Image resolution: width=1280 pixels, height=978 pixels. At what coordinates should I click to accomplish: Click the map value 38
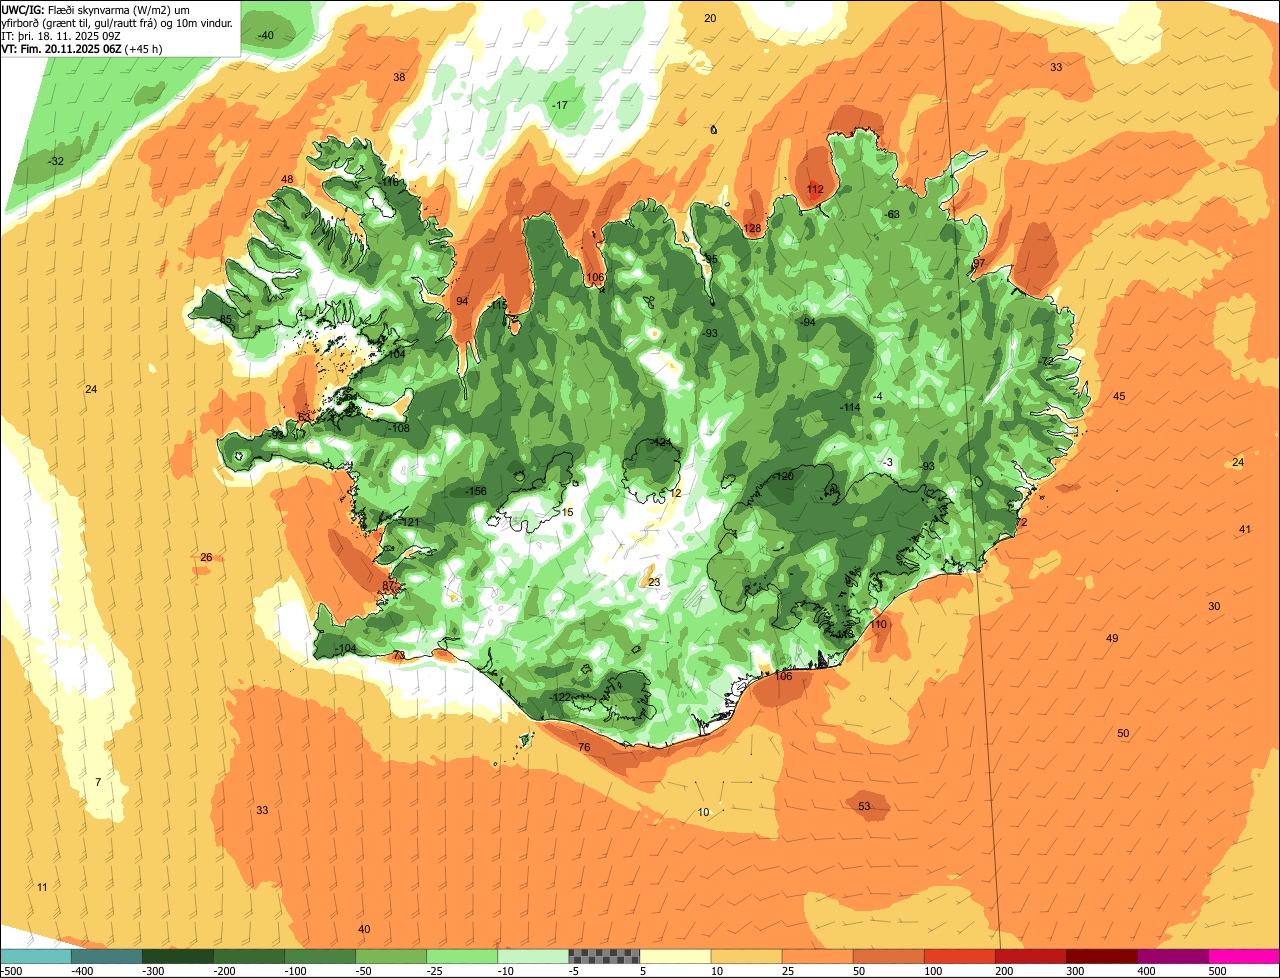(399, 77)
